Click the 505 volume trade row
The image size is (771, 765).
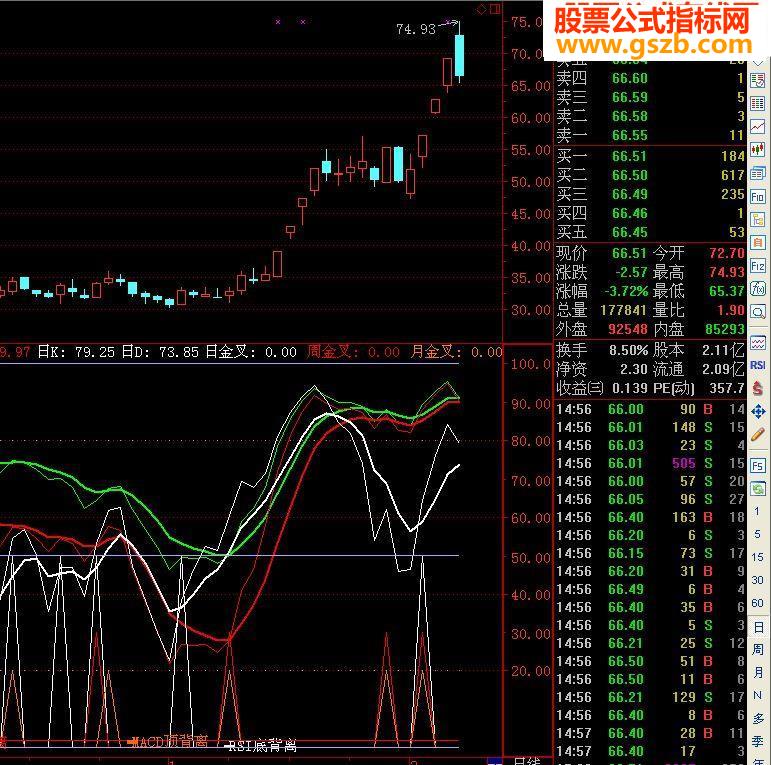click(x=650, y=463)
